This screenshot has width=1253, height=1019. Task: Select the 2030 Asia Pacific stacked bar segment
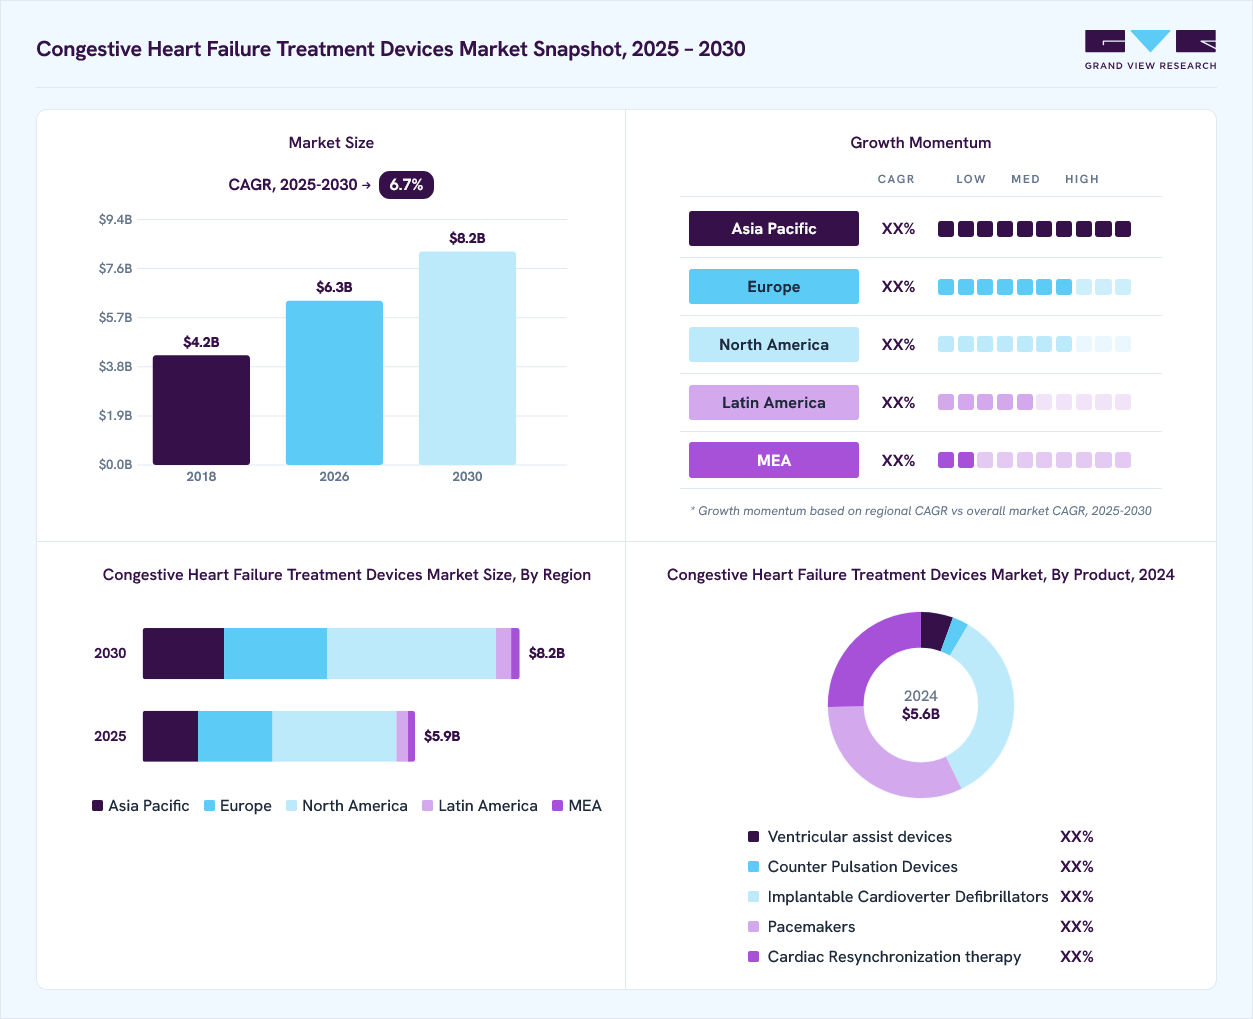pyautogui.click(x=183, y=653)
